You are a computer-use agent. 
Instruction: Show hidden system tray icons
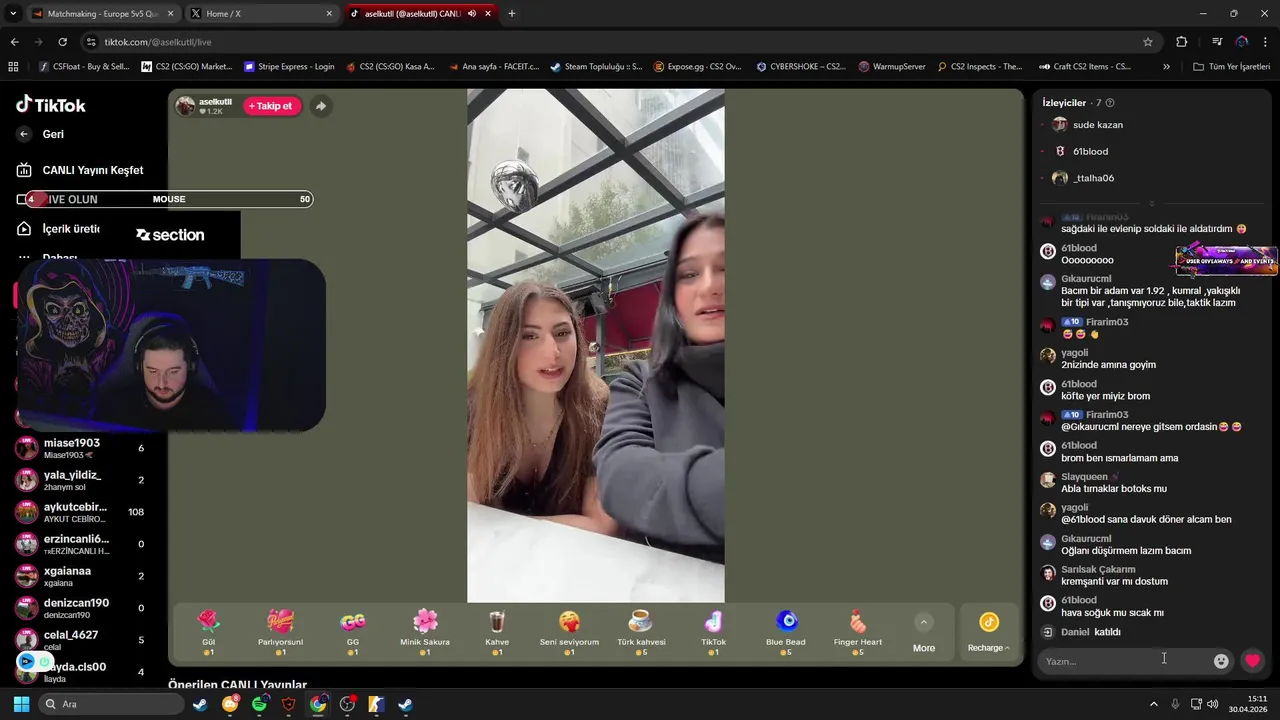tap(1153, 704)
